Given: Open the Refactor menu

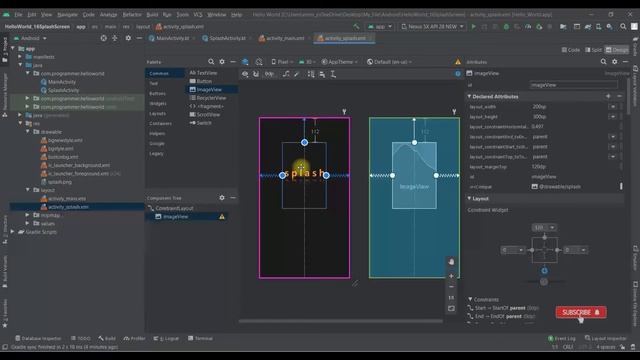Looking at the screenshot, I should [132, 14].
